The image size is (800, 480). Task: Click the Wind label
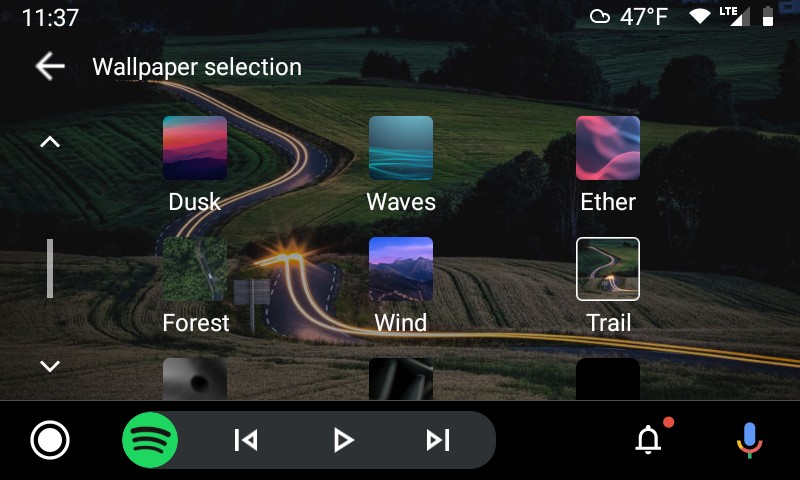[401, 322]
